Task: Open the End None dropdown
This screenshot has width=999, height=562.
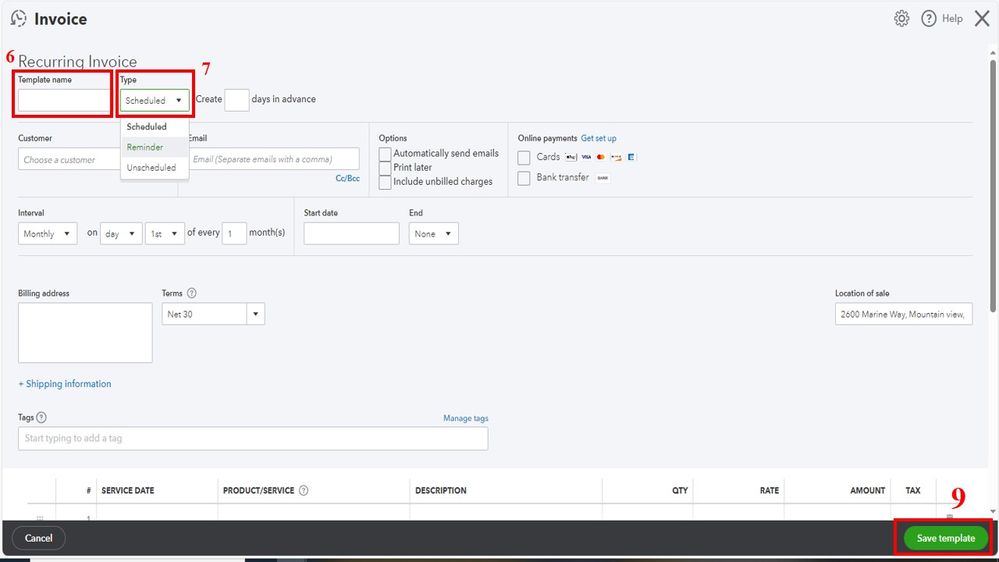Action: pos(433,234)
